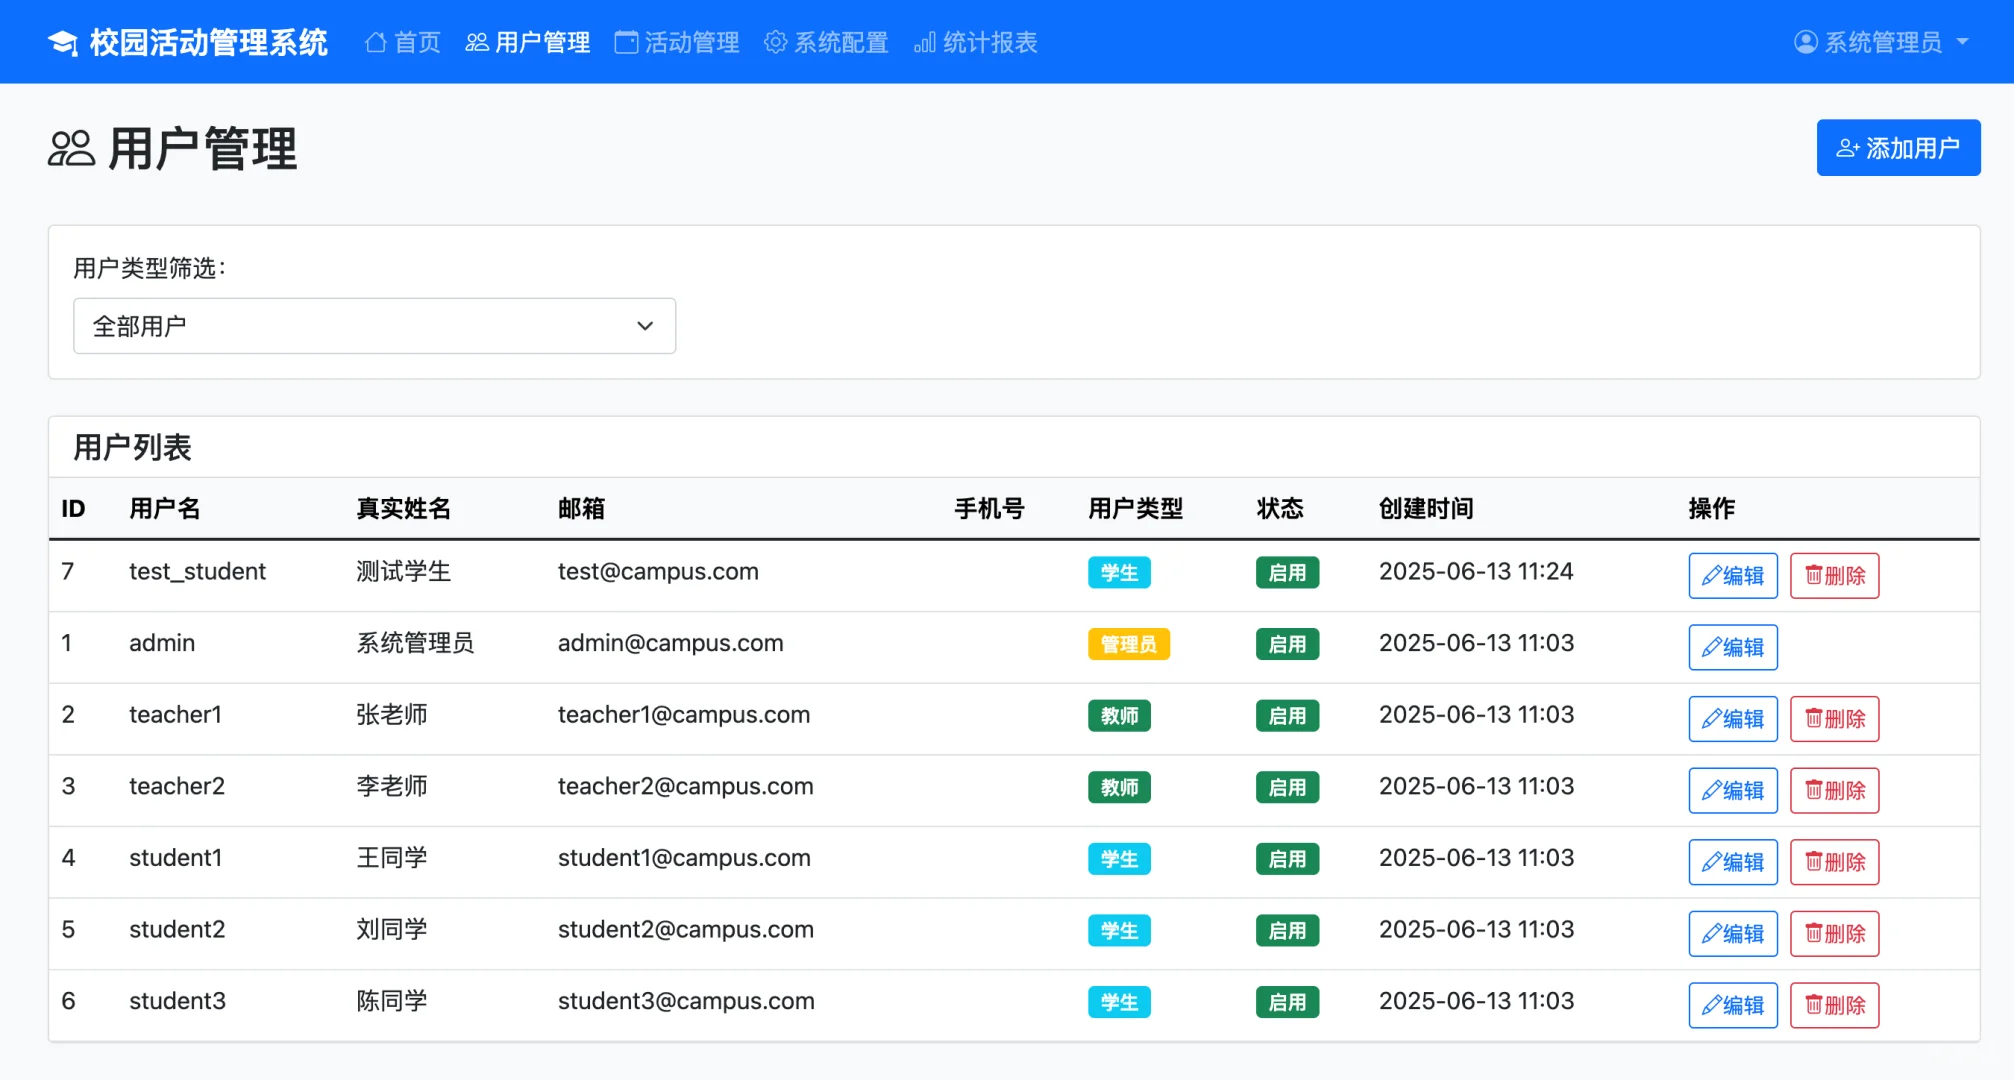The image size is (2014, 1080).
Task: Click the 学生 type badge for student1
Action: (1118, 858)
